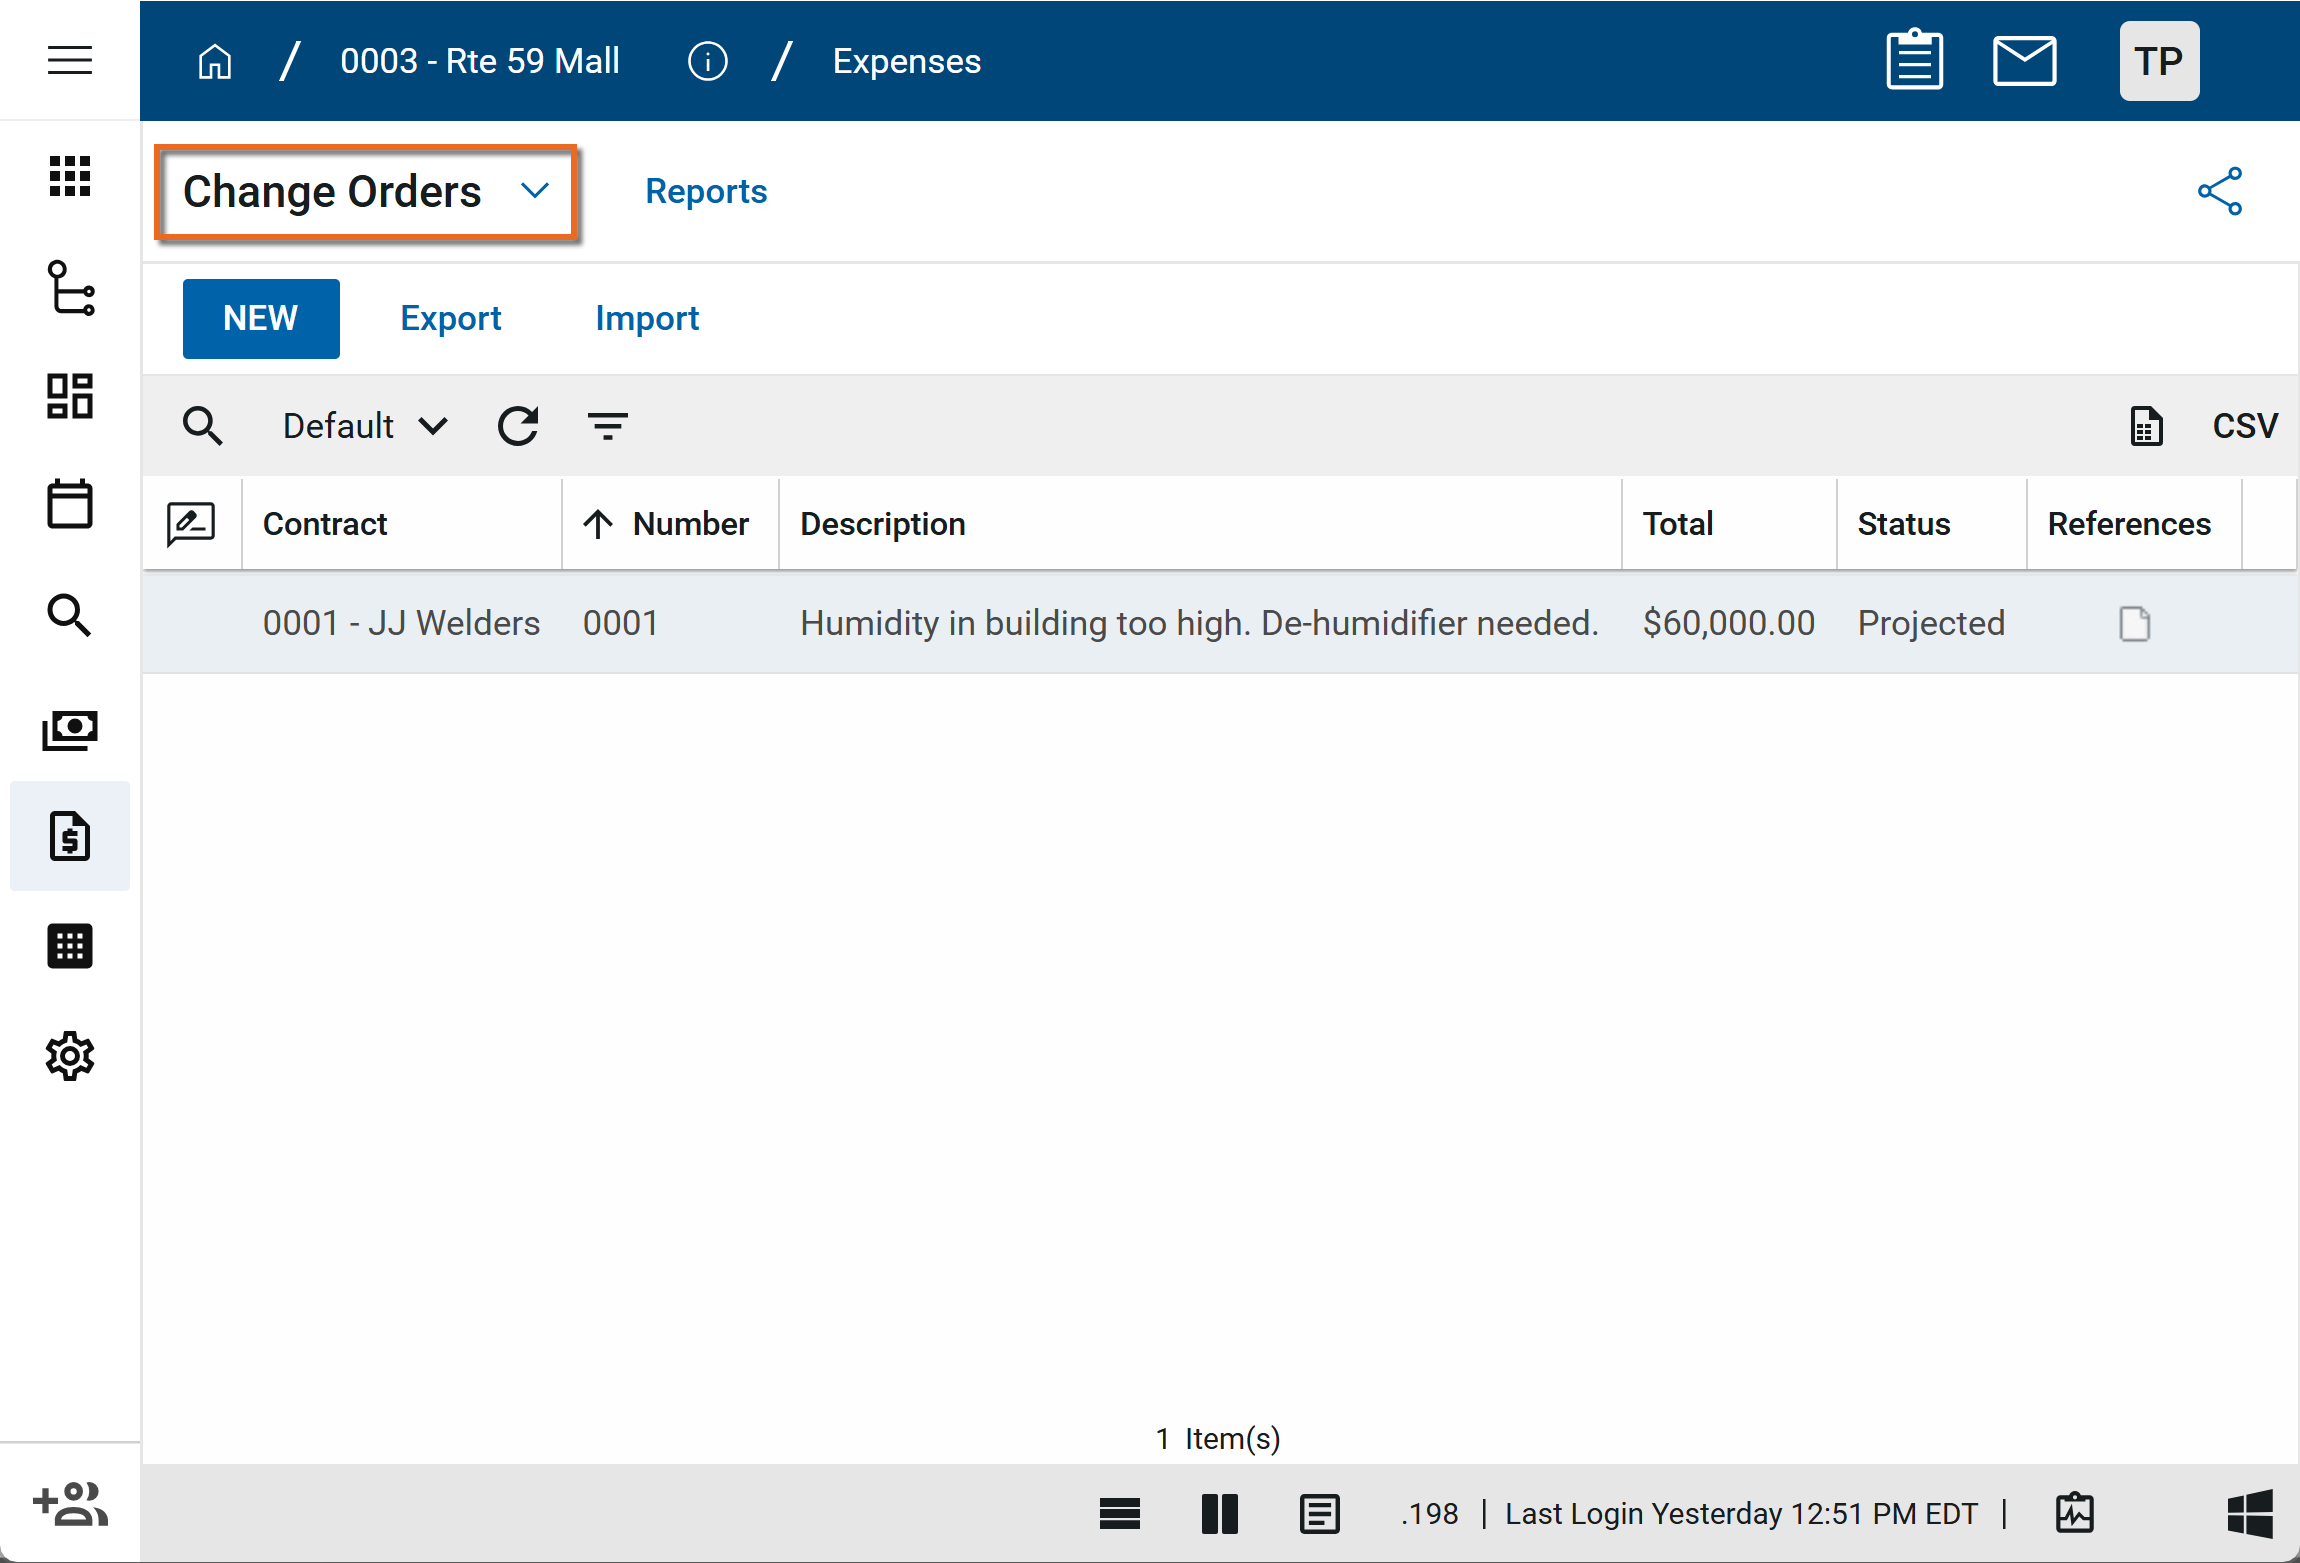This screenshot has width=2300, height=1563.
Task: Click the NEW button
Action: point(261,318)
